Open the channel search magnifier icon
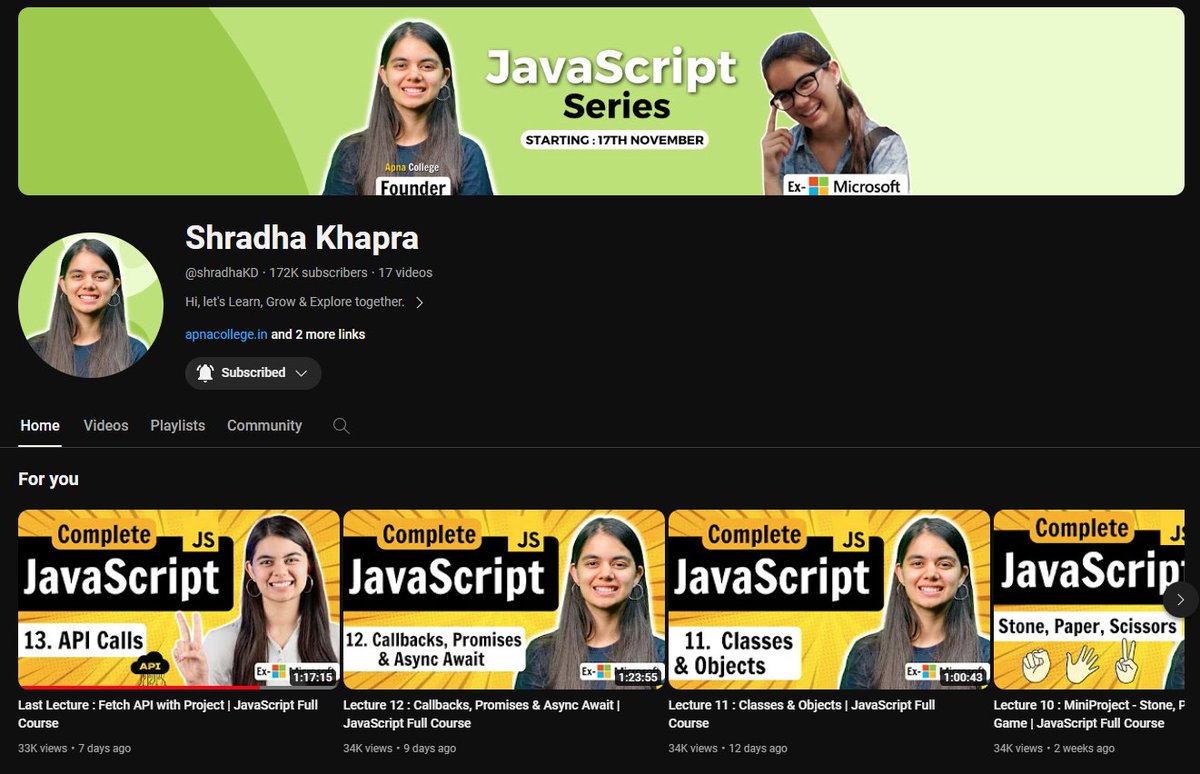The height and width of the screenshot is (774, 1200). pyautogui.click(x=341, y=426)
